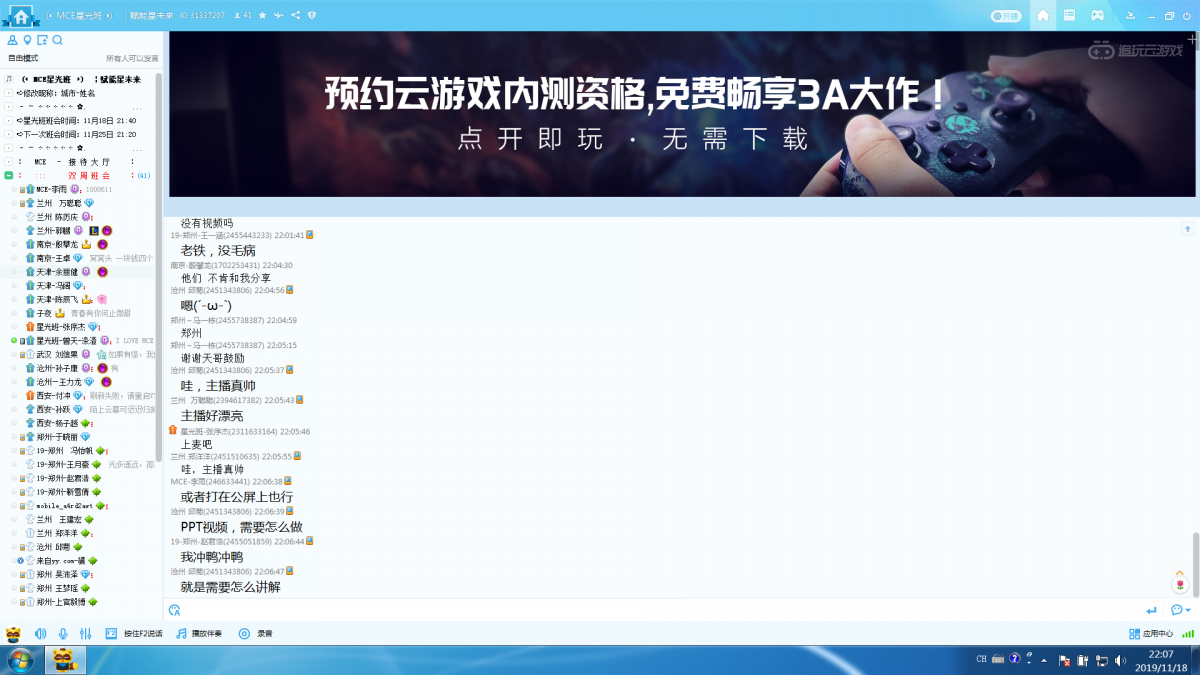
Task: Click the shield security icon in header
Action: click(312, 16)
